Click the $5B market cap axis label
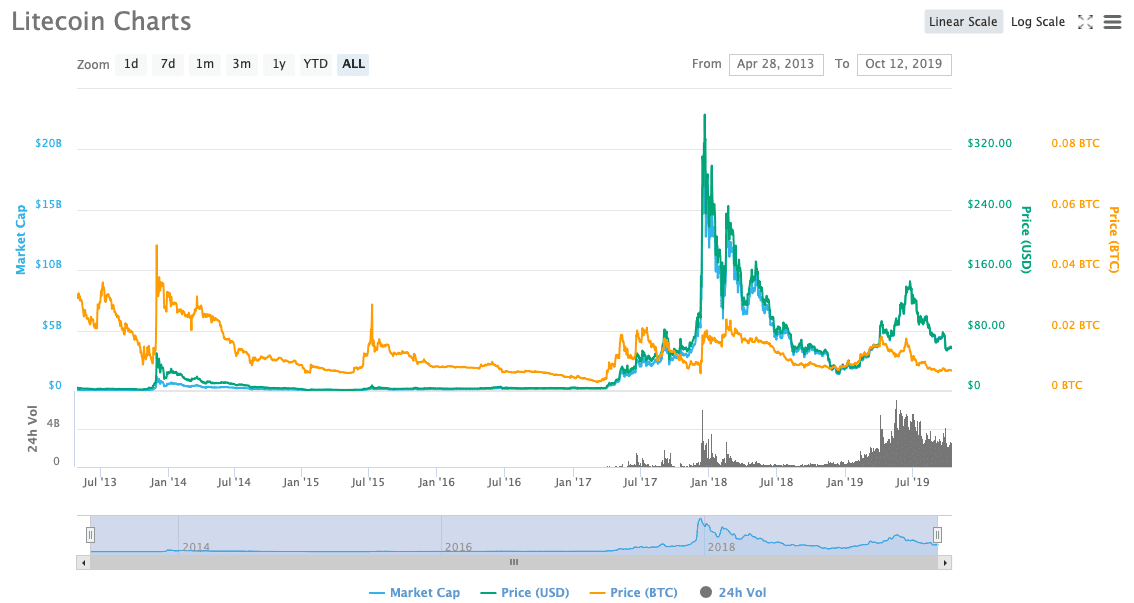Viewport: 1134px width, 603px height. 51,325
